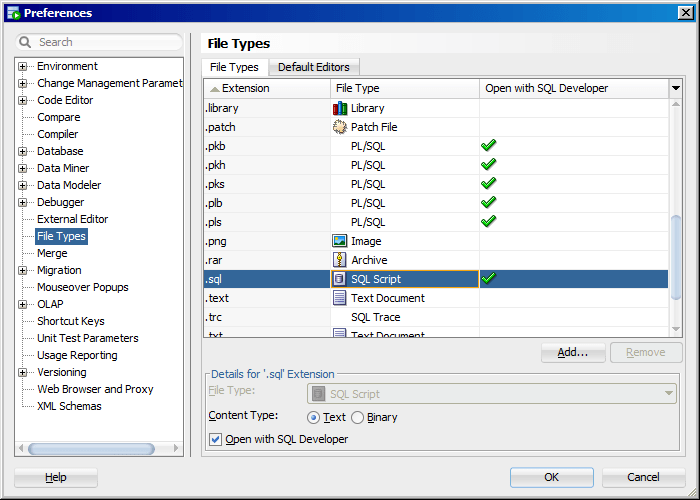Image resolution: width=700 pixels, height=500 pixels.
Task: Click the Remove button
Action: click(x=646, y=353)
